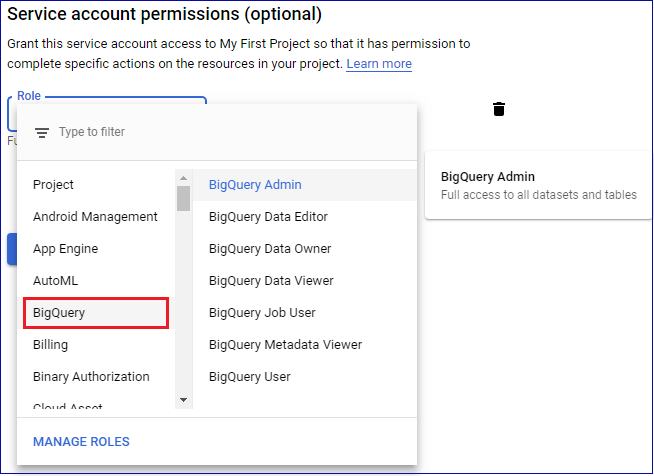Choose the BigQuery Admin role

(x=255, y=185)
